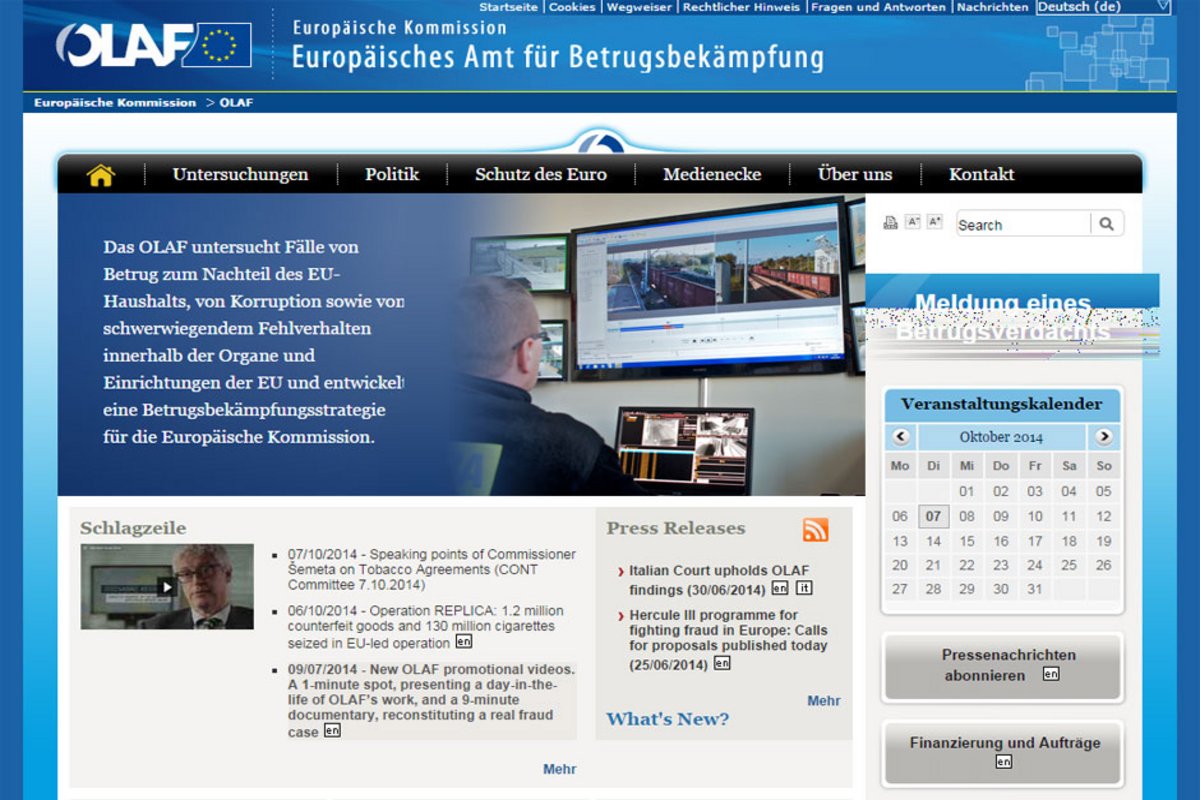The image size is (1200, 800).
Task: Open the Schutz des Euro menu
Action: tap(540, 175)
